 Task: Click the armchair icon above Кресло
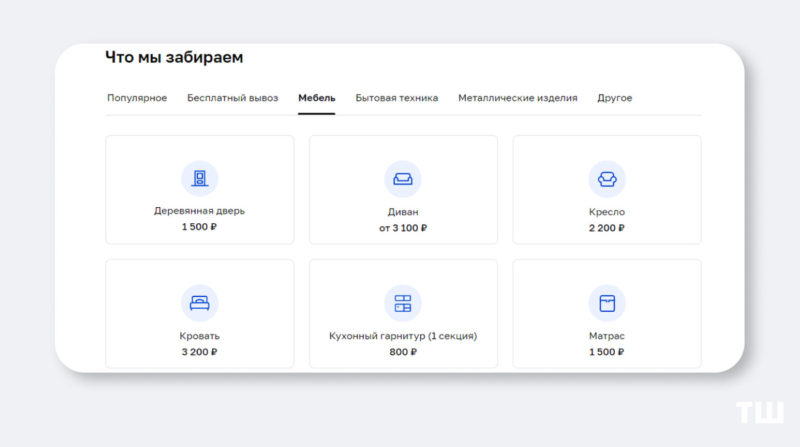[x=607, y=179]
